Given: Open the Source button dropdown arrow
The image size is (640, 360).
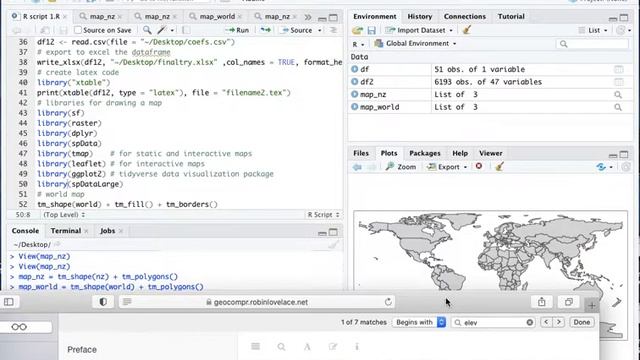Looking at the screenshot, I should [320, 30].
